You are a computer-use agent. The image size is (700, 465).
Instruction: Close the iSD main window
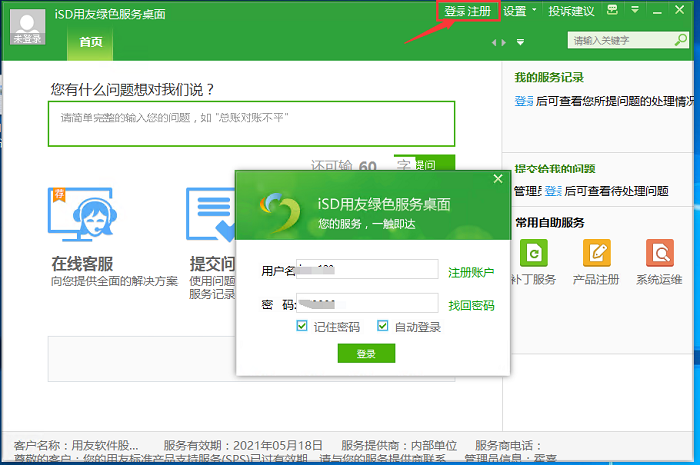pos(679,10)
